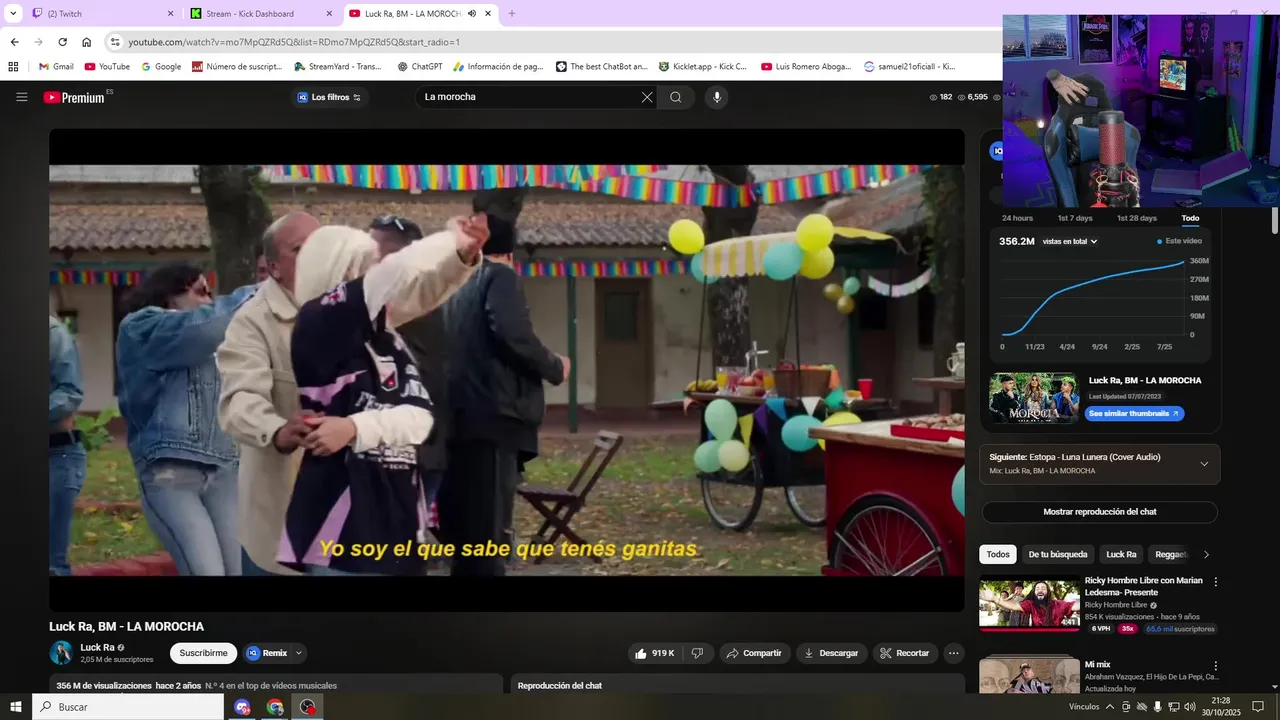Click the video player to pause
1280x720 pixels.
[x=507, y=370]
